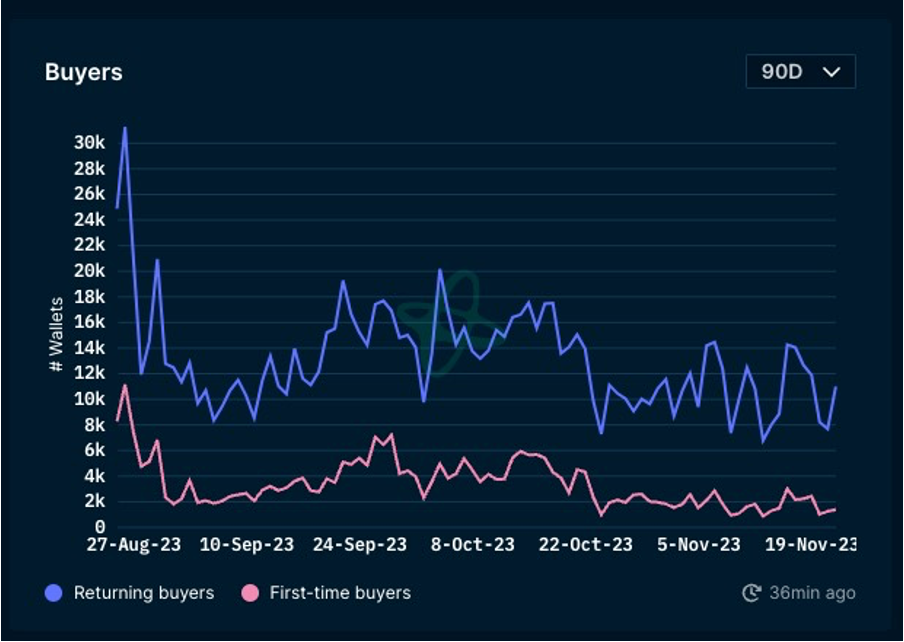Toggle the Returning buyers legend label
Image resolution: width=904 pixels, height=642 pixels.
pyautogui.click(x=143, y=593)
